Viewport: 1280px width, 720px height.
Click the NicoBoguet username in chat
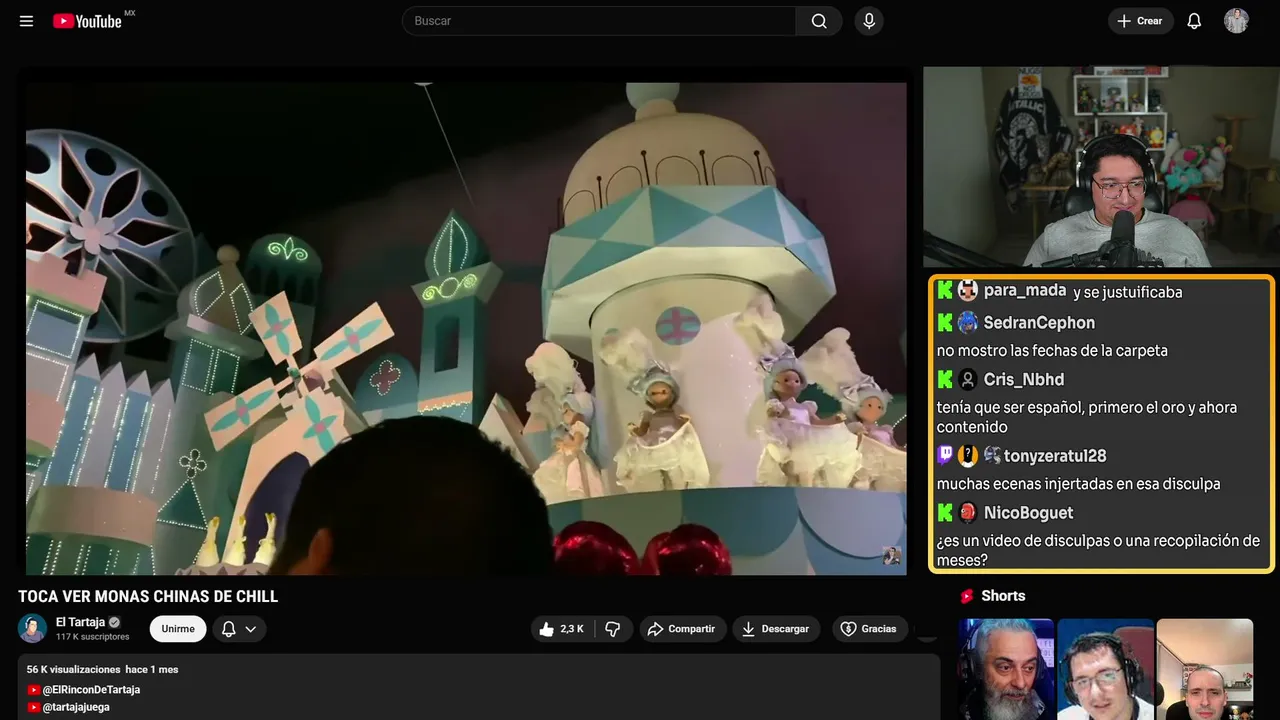(1029, 513)
